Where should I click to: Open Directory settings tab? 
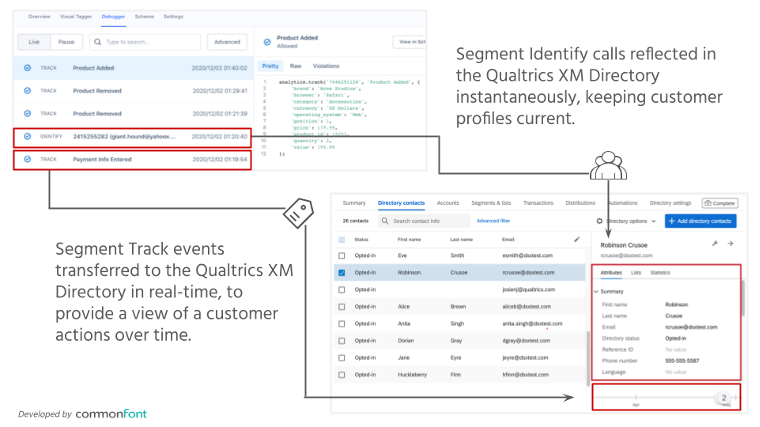pyautogui.click(x=670, y=203)
